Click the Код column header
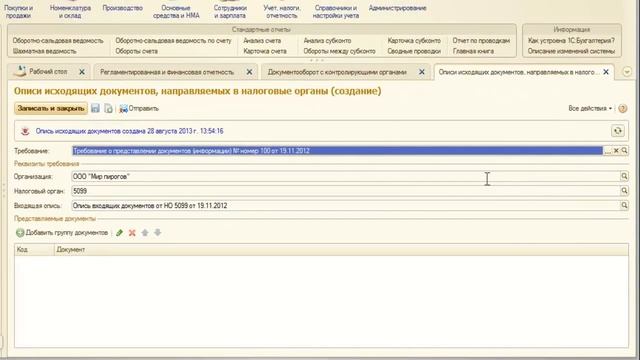 click(34, 249)
